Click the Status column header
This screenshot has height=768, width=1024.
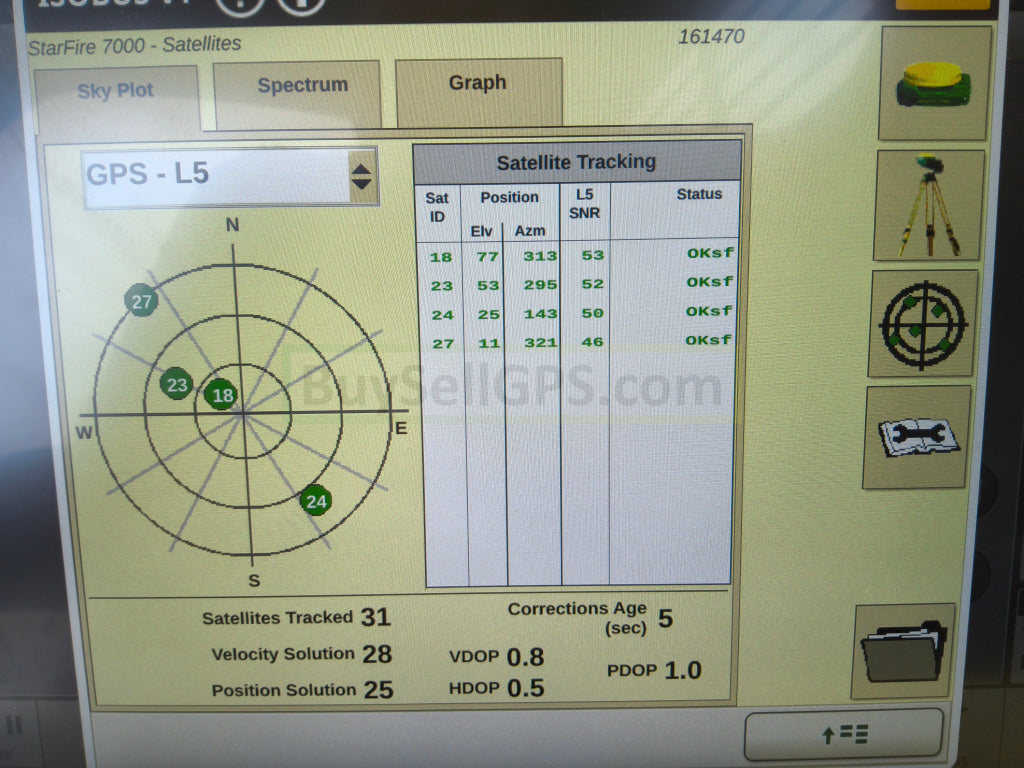pos(699,194)
